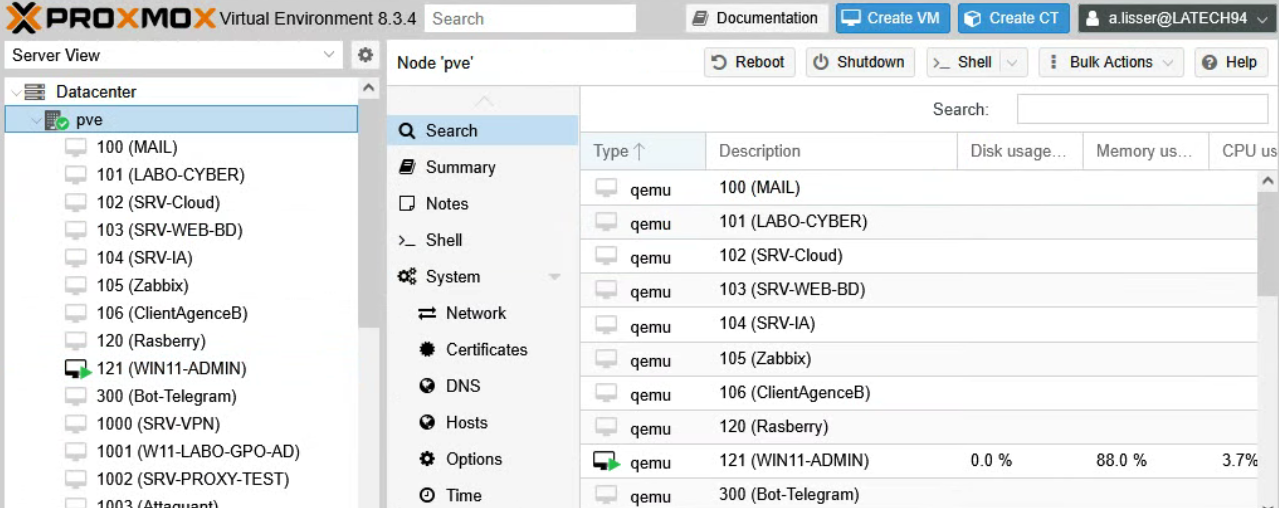The image size is (1279, 508).
Task: Open the a.lisser@LATECH94 user menu
Action: pyautogui.click(x=1177, y=18)
